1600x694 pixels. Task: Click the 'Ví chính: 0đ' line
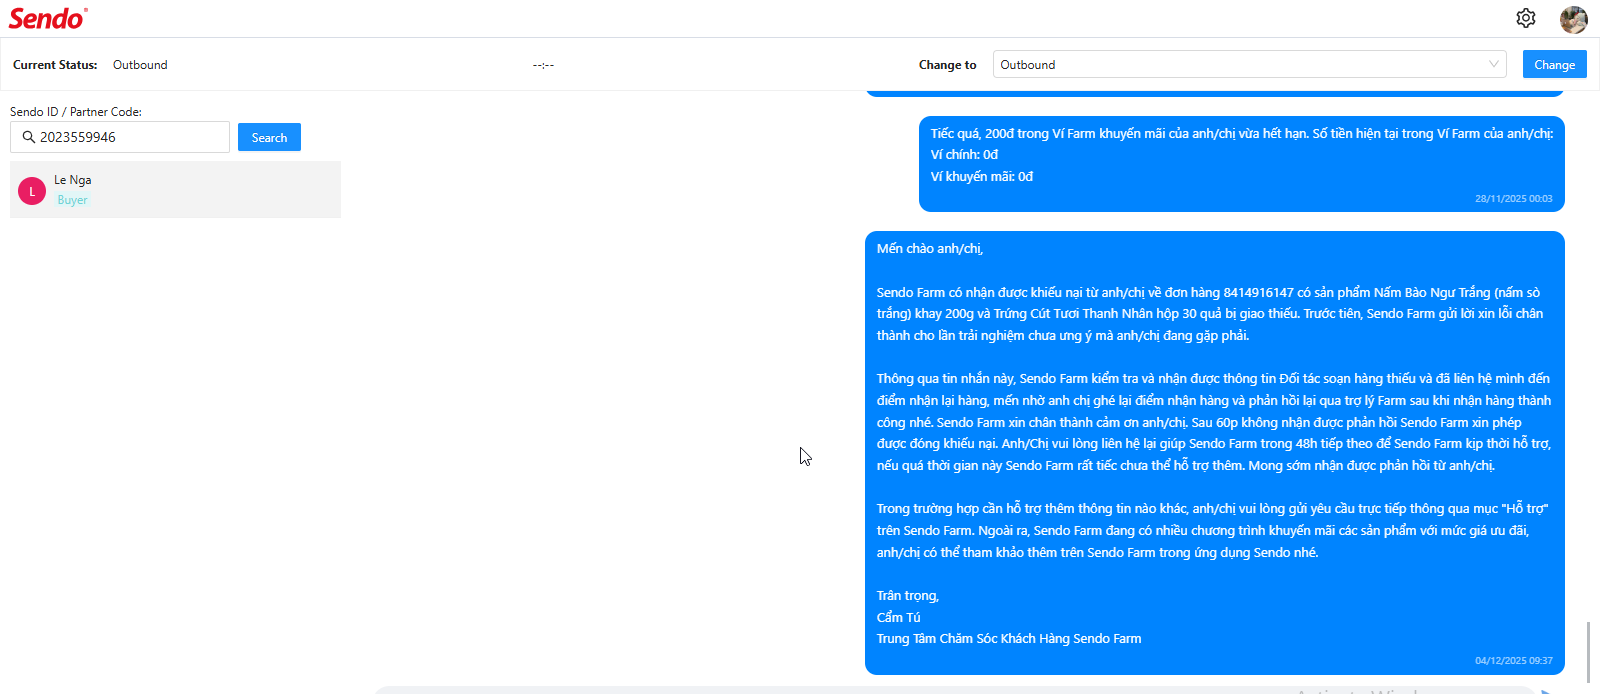tap(964, 155)
